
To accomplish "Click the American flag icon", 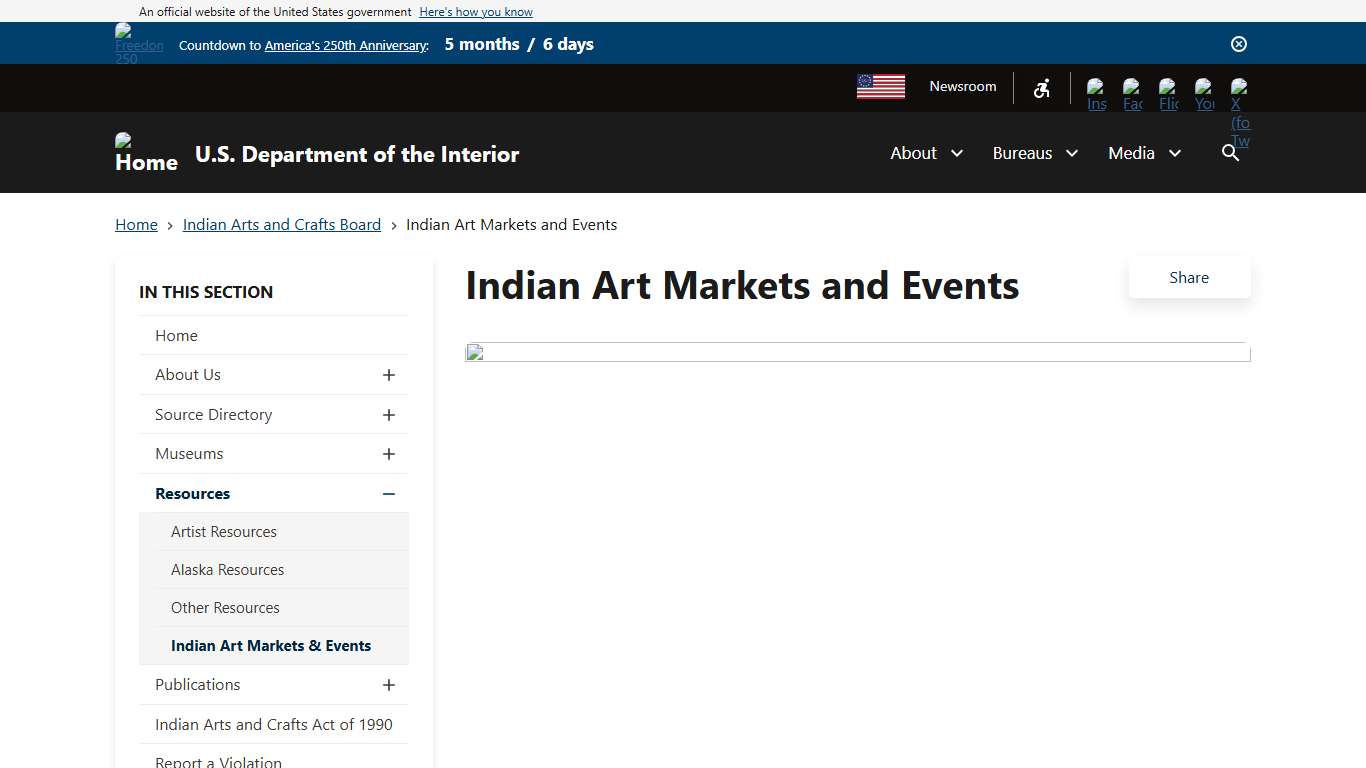I will (880, 87).
